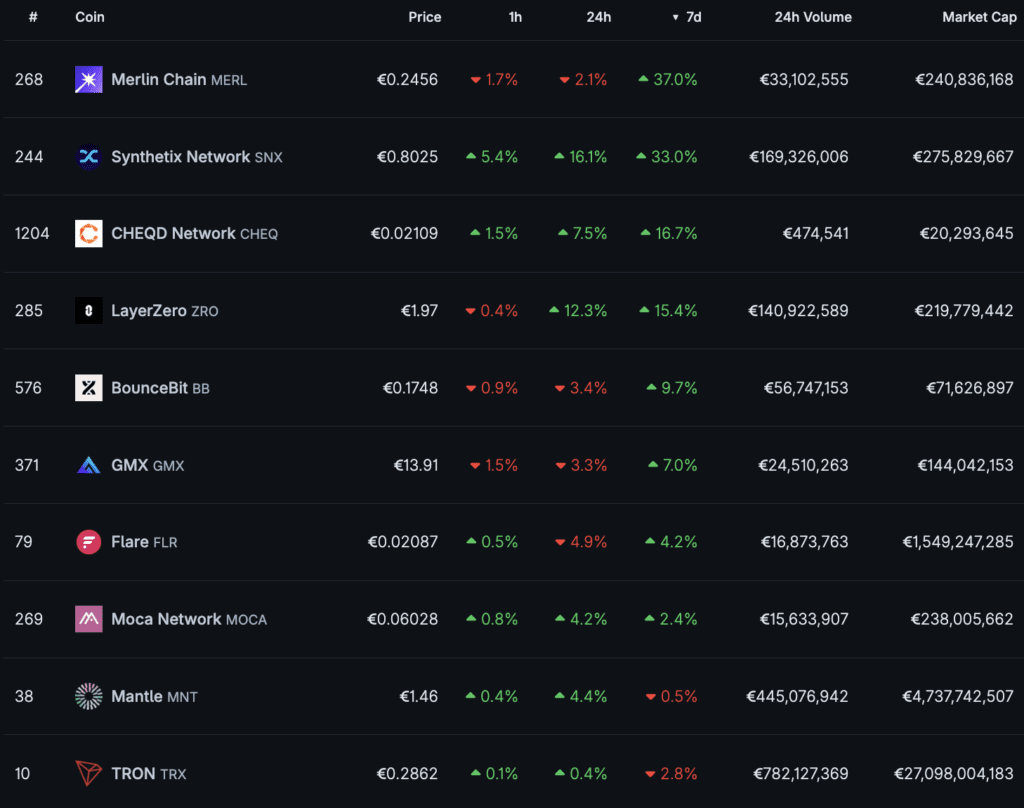1024x808 pixels.
Task: Click the Synthetix Network coin logo
Action: 89,157
